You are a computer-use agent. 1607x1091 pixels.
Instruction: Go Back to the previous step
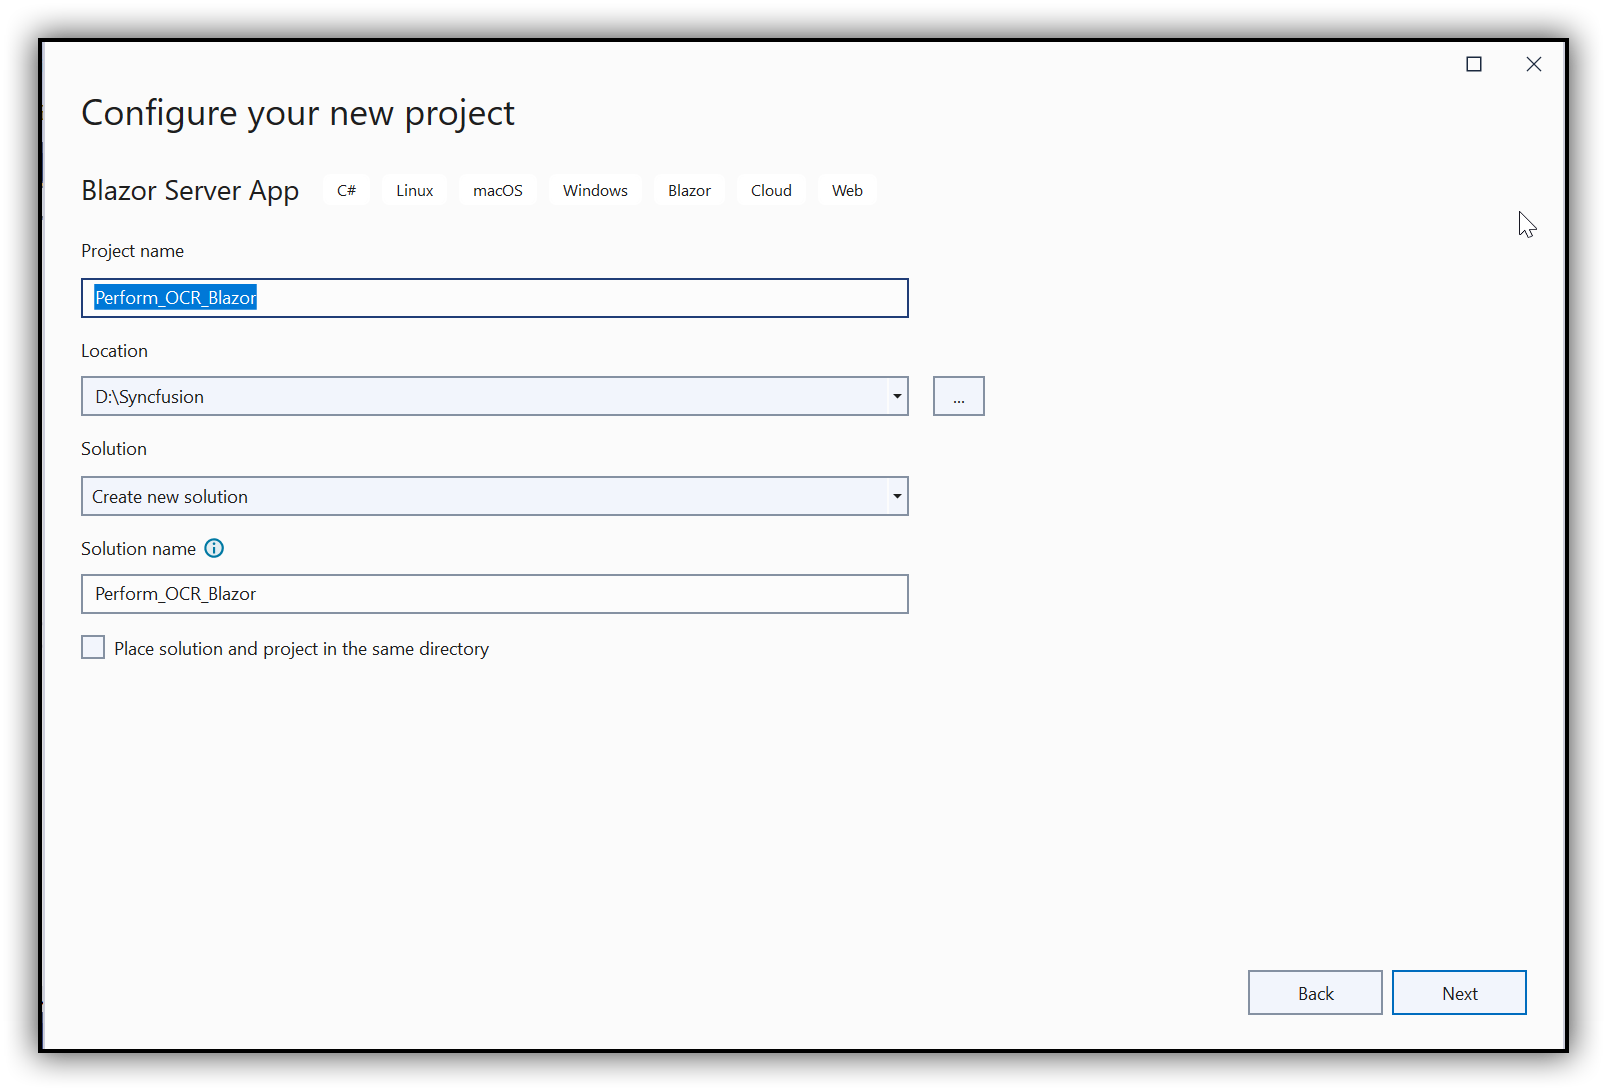click(x=1314, y=992)
